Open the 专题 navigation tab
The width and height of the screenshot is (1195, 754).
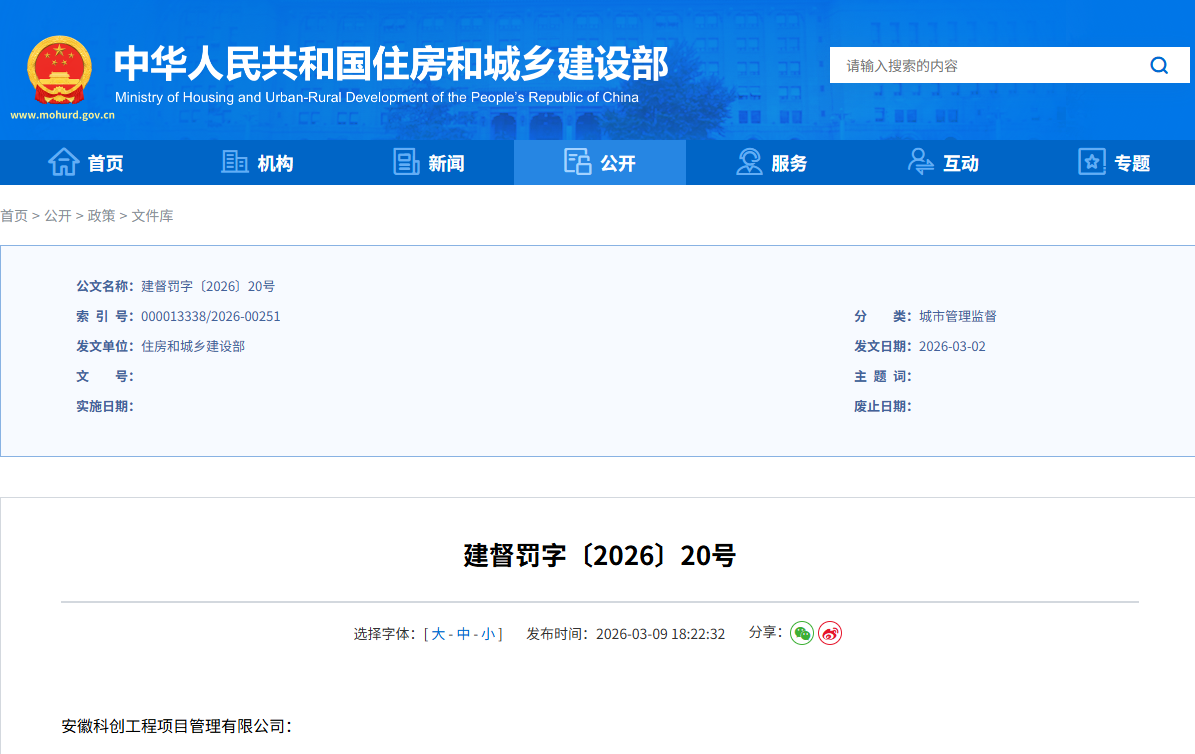[1114, 162]
